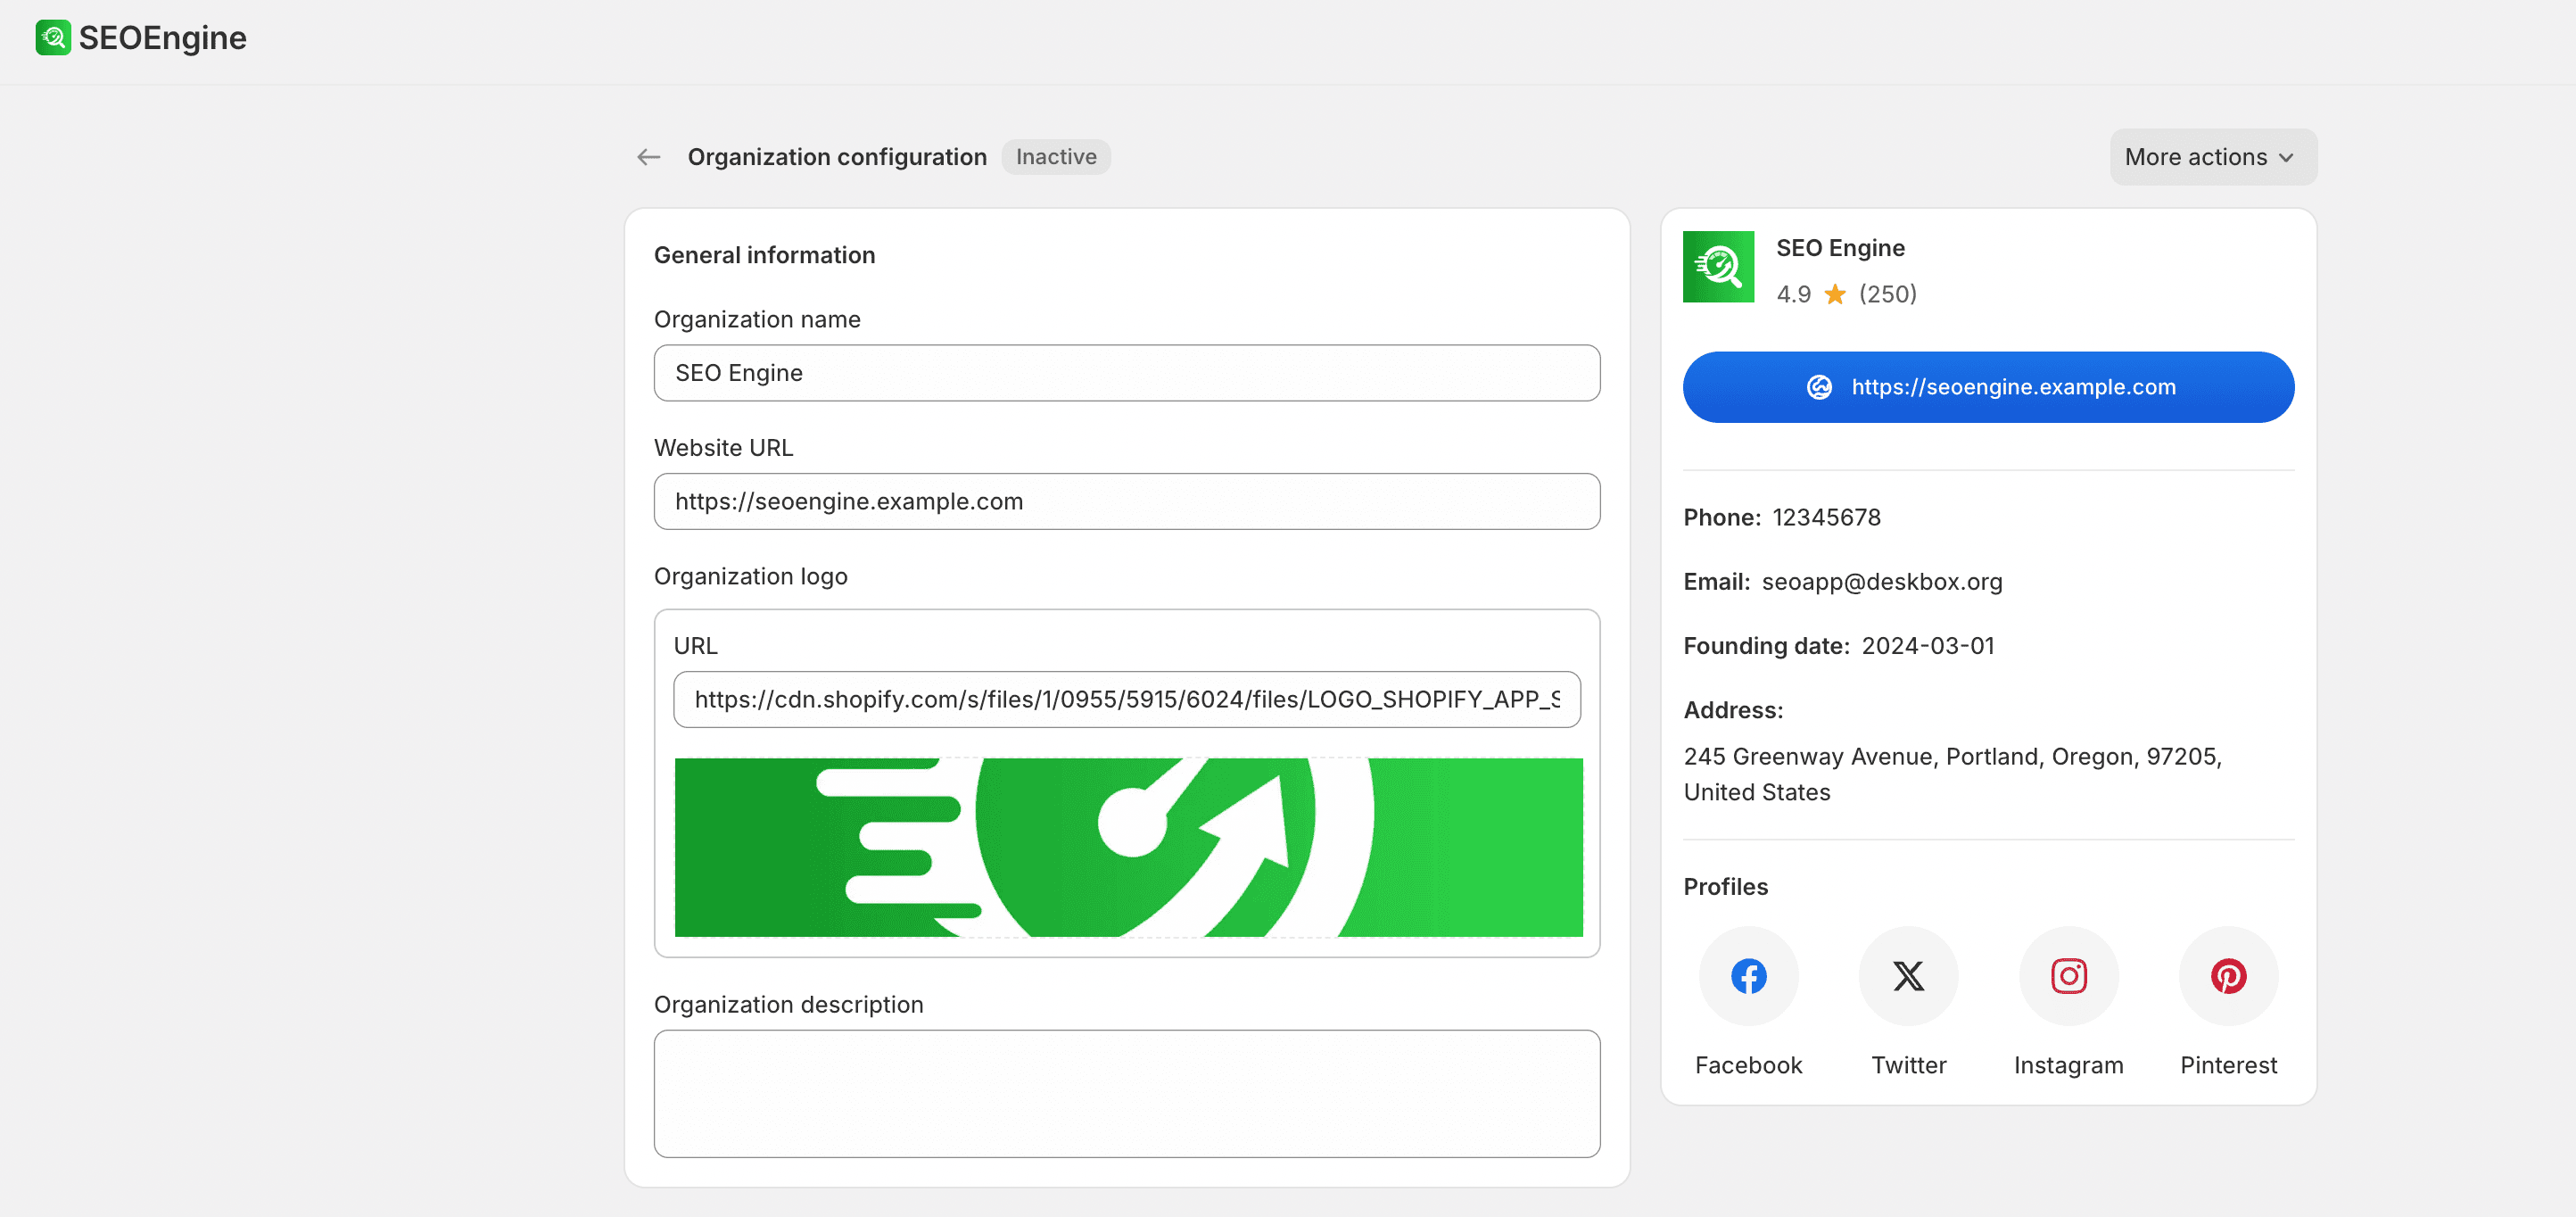The image size is (2576, 1217).
Task: Click the Inactive status badge
Action: (1056, 157)
